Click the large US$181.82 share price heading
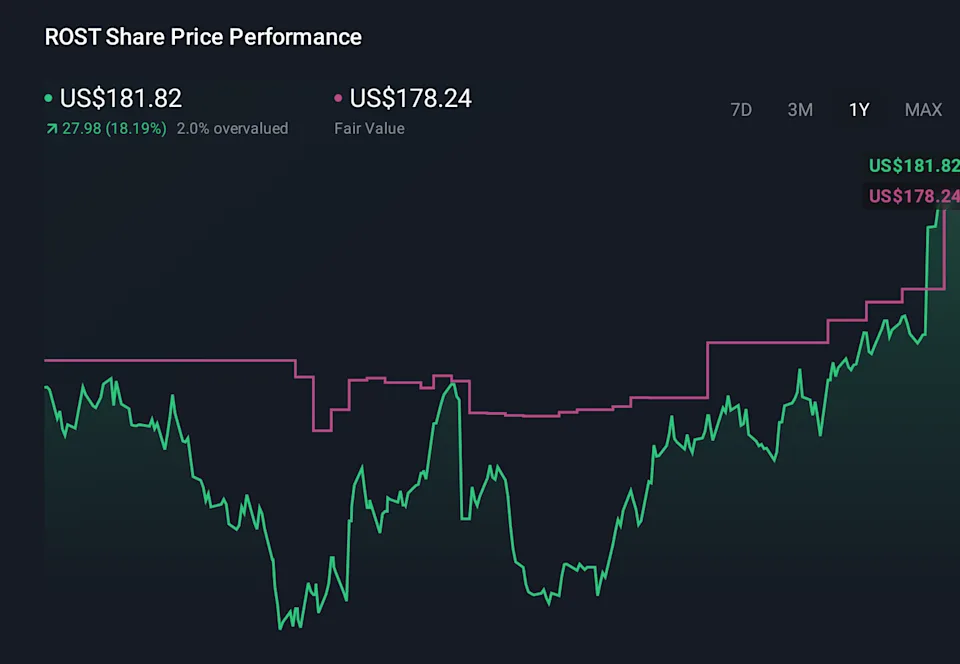The image size is (960, 664). (x=121, y=98)
